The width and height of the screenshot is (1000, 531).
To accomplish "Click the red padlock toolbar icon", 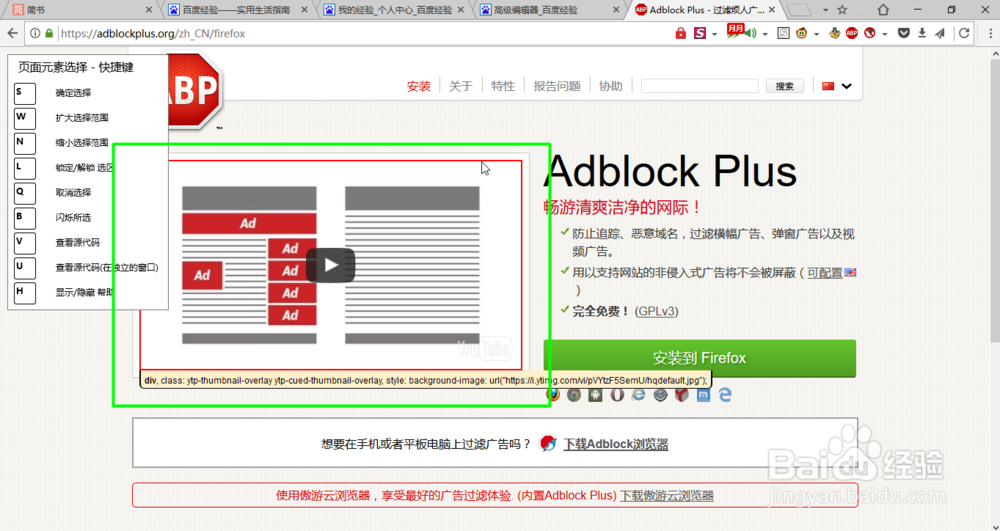I will (x=680, y=33).
